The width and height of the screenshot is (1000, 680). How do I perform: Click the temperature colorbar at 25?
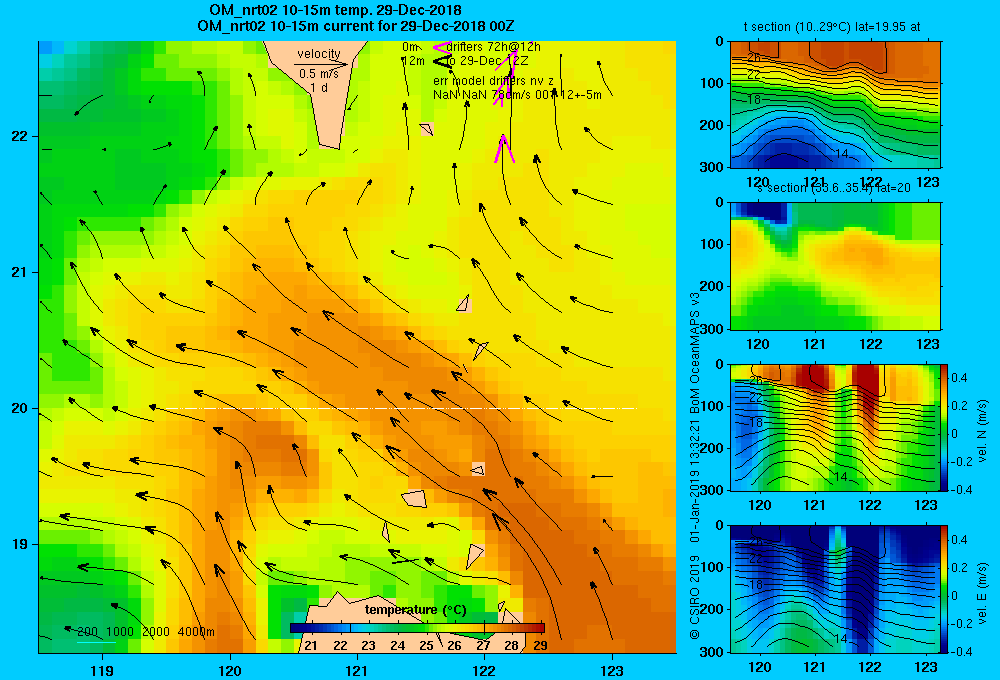click(x=426, y=628)
